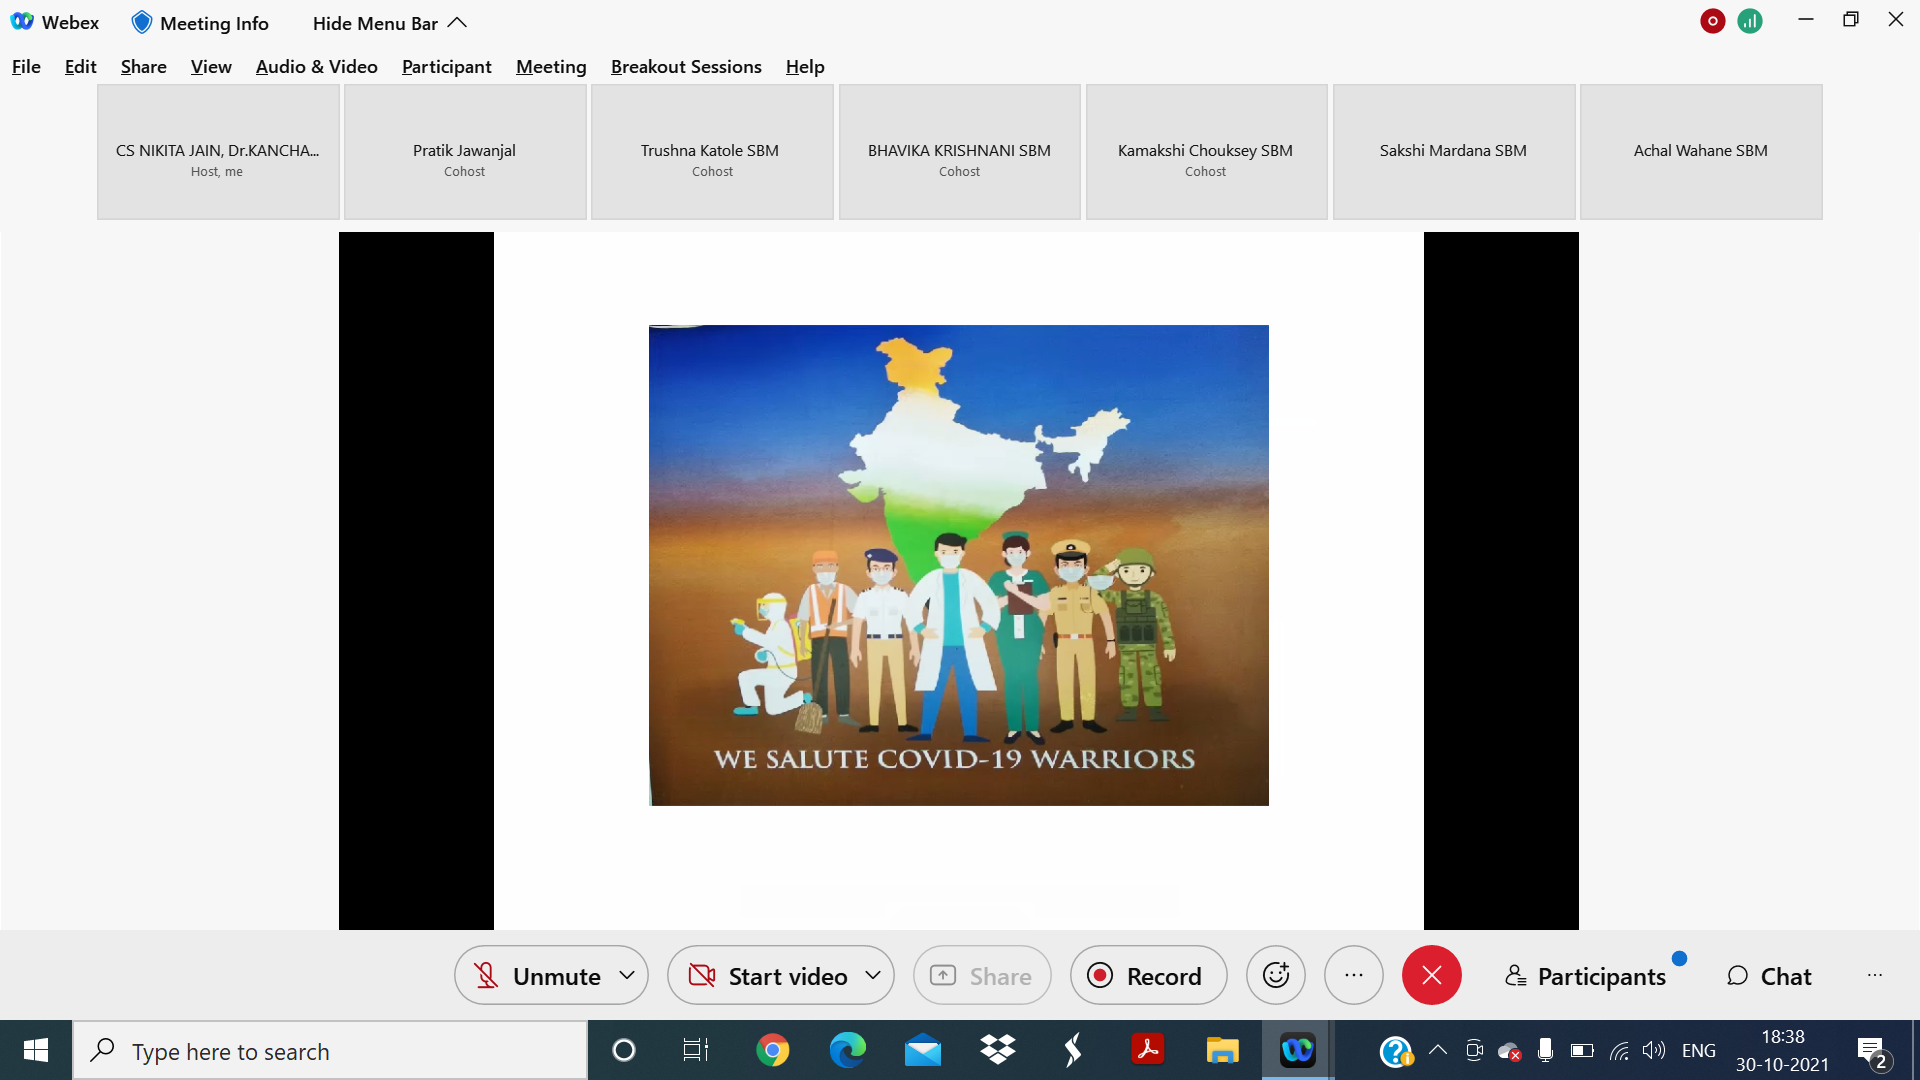Expand audio options arrow beside Unmute

pos(627,975)
